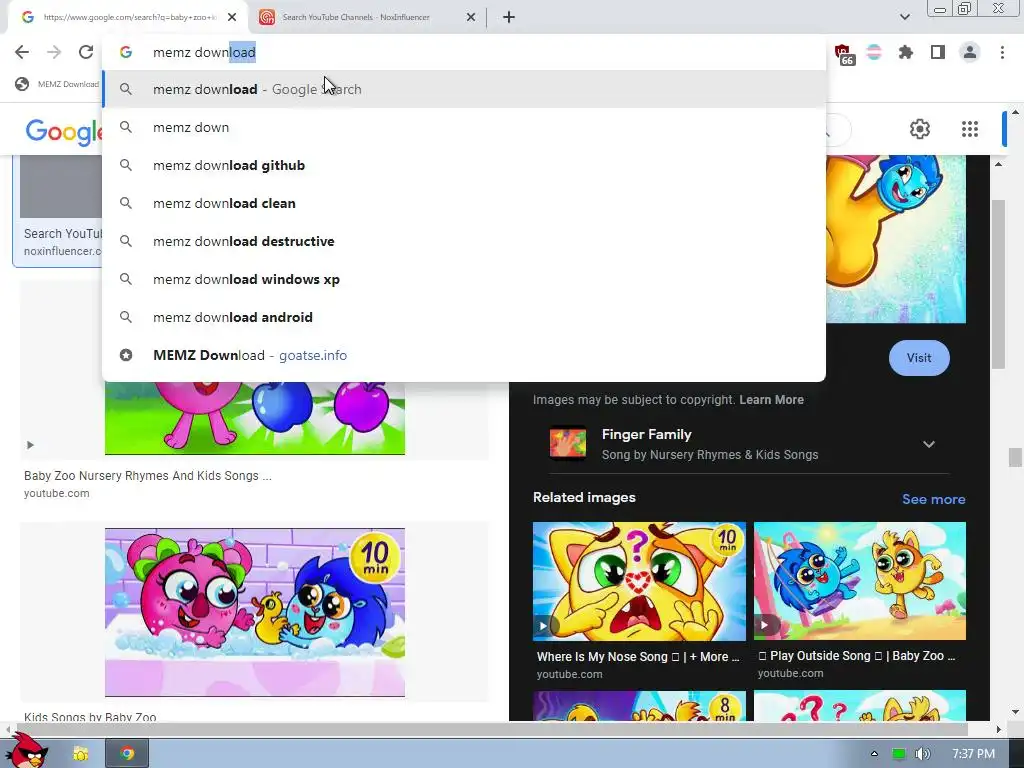Open the uBlock extension icon showing 66

[x=843, y=54]
